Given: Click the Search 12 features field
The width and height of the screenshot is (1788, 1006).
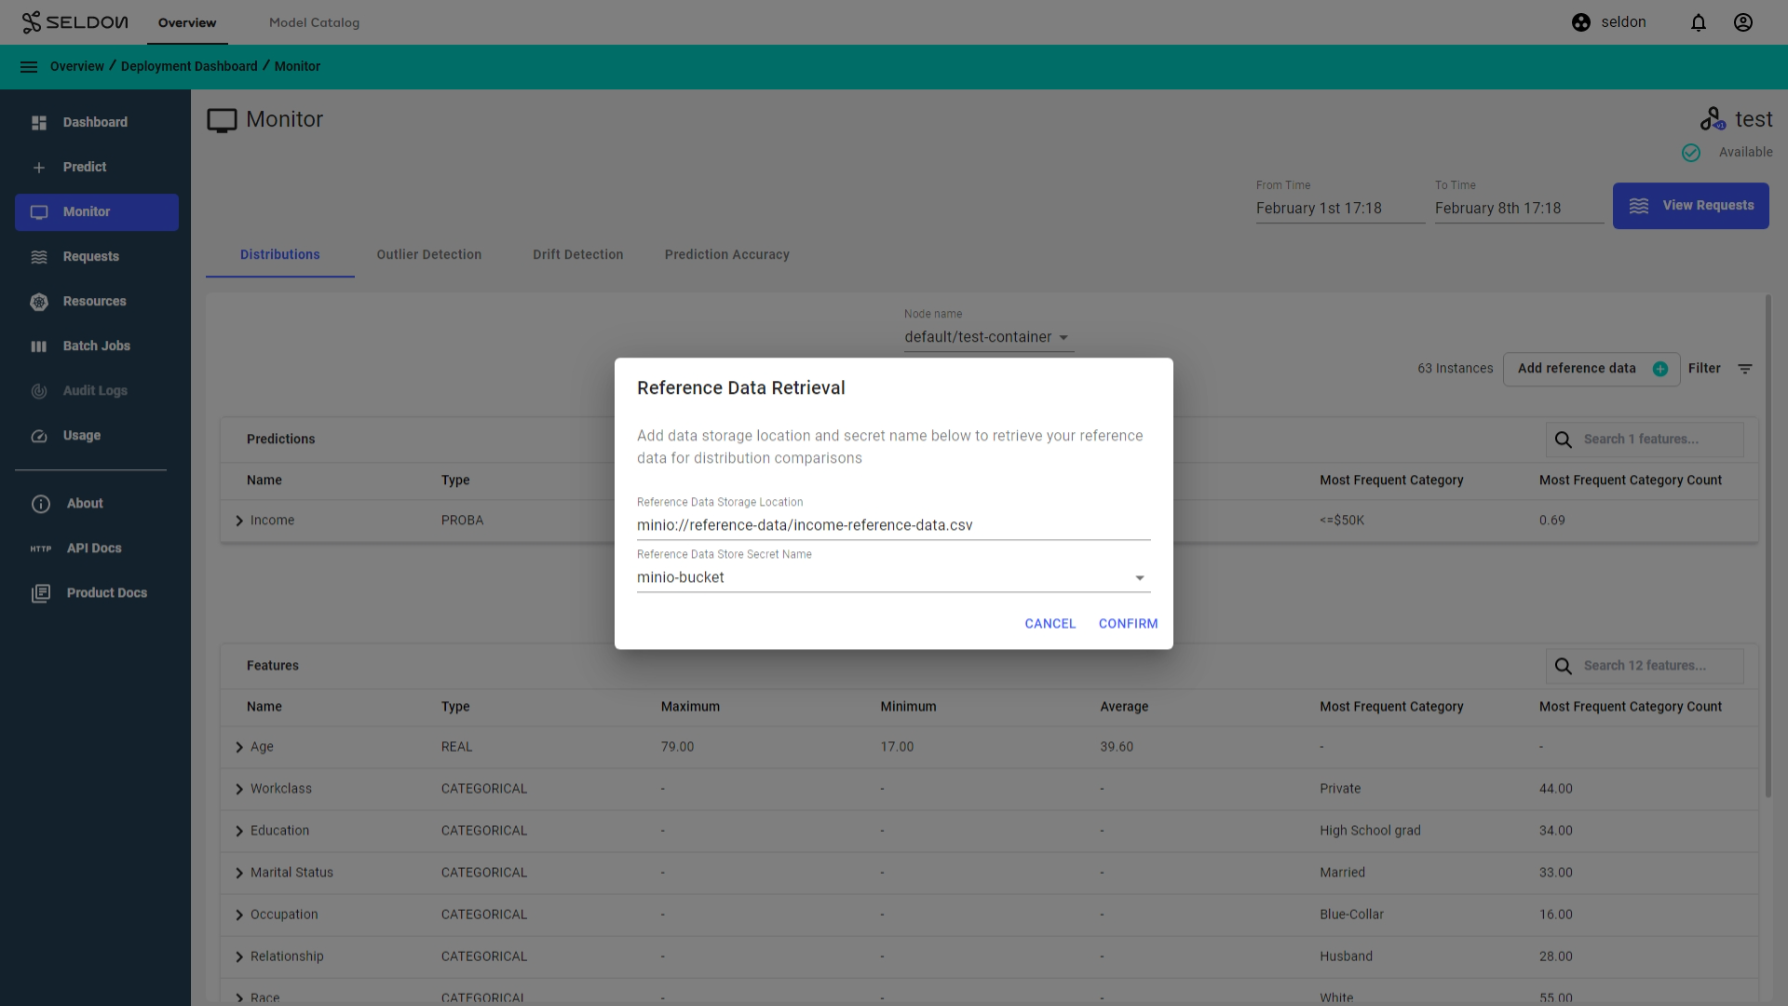Looking at the screenshot, I should tap(1645, 666).
